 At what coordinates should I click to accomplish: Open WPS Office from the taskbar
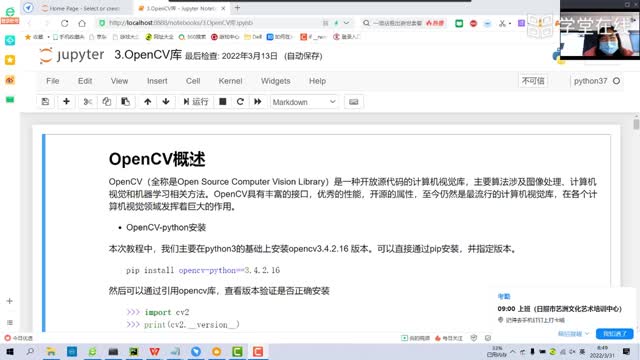point(154,351)
